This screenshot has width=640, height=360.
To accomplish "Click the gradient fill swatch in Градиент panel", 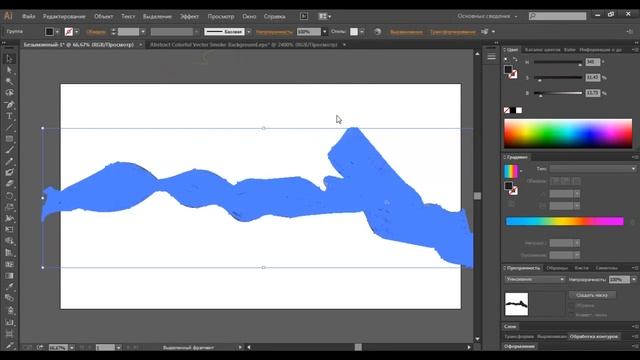I will pyautogui.click(x=511, y=171).
